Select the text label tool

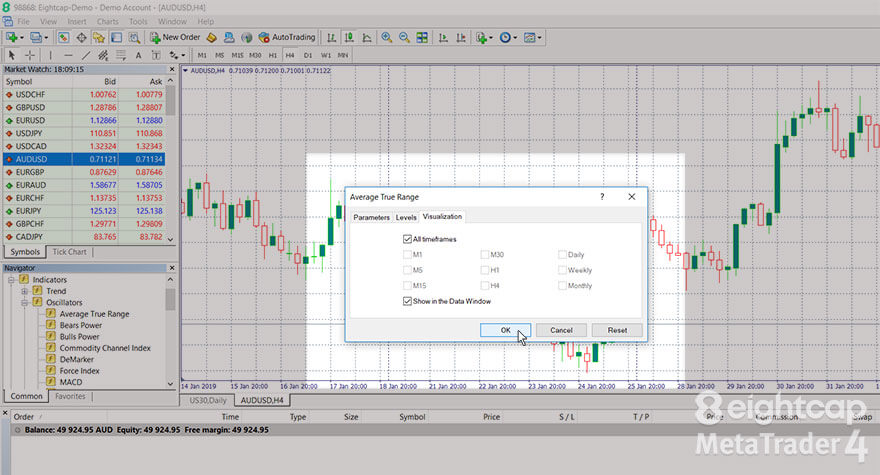click(x=156, y=55)
